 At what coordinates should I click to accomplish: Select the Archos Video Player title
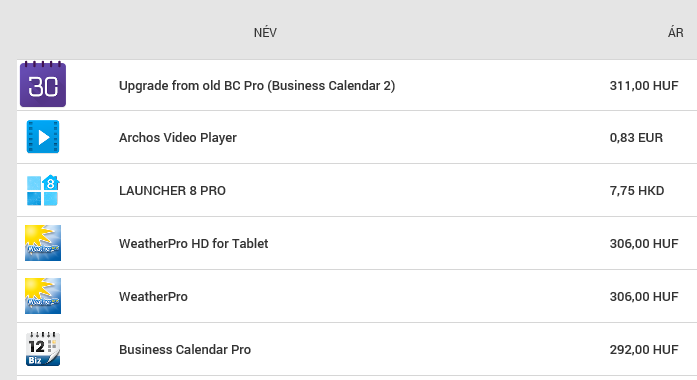pos(178,138)
